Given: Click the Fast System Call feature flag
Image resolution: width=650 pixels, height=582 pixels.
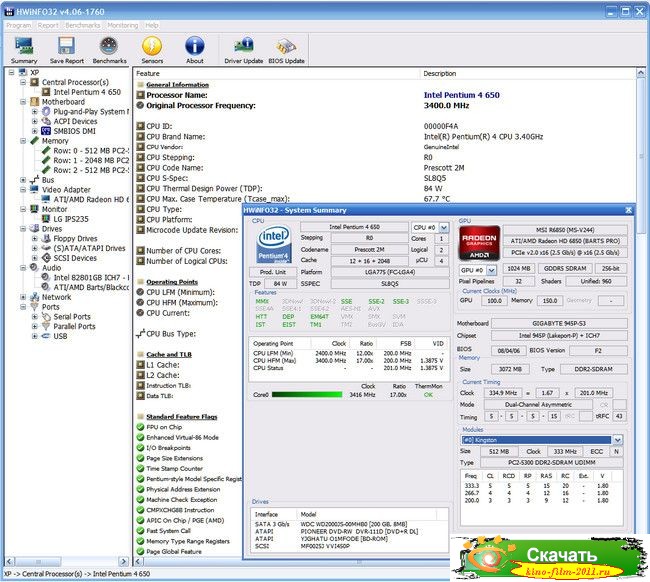Looking at the screenshot, I should (x=168, y=531).
